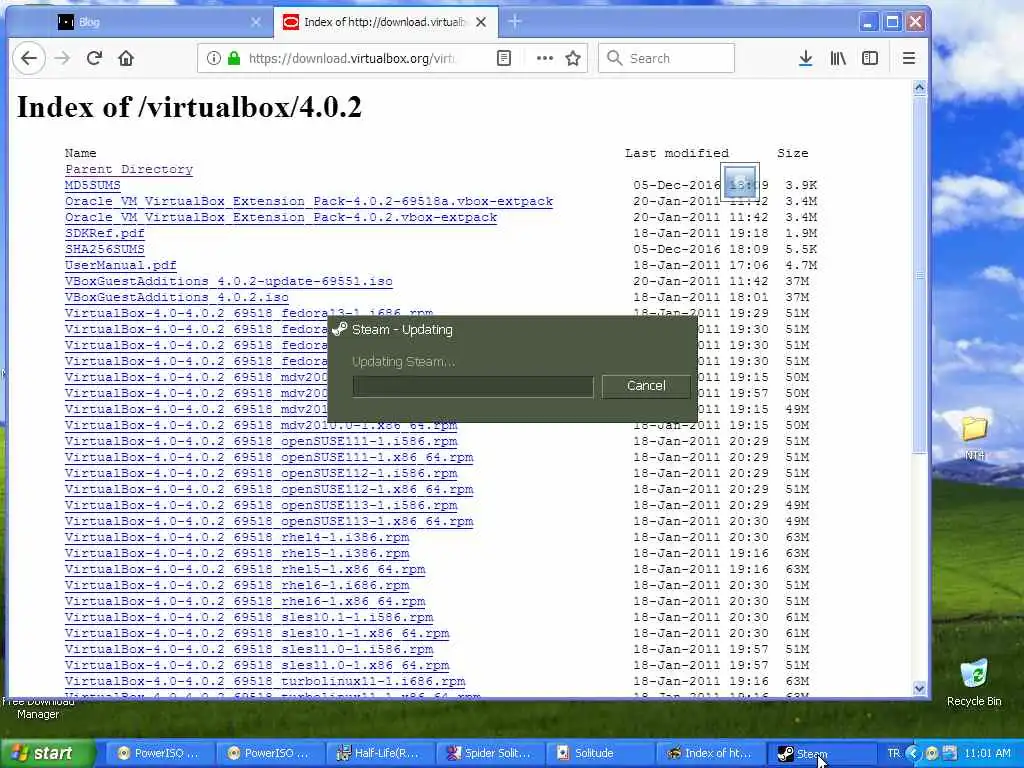1024x768 pixels.
Task: Click the green padlock security icon
Action: [234, 58]
